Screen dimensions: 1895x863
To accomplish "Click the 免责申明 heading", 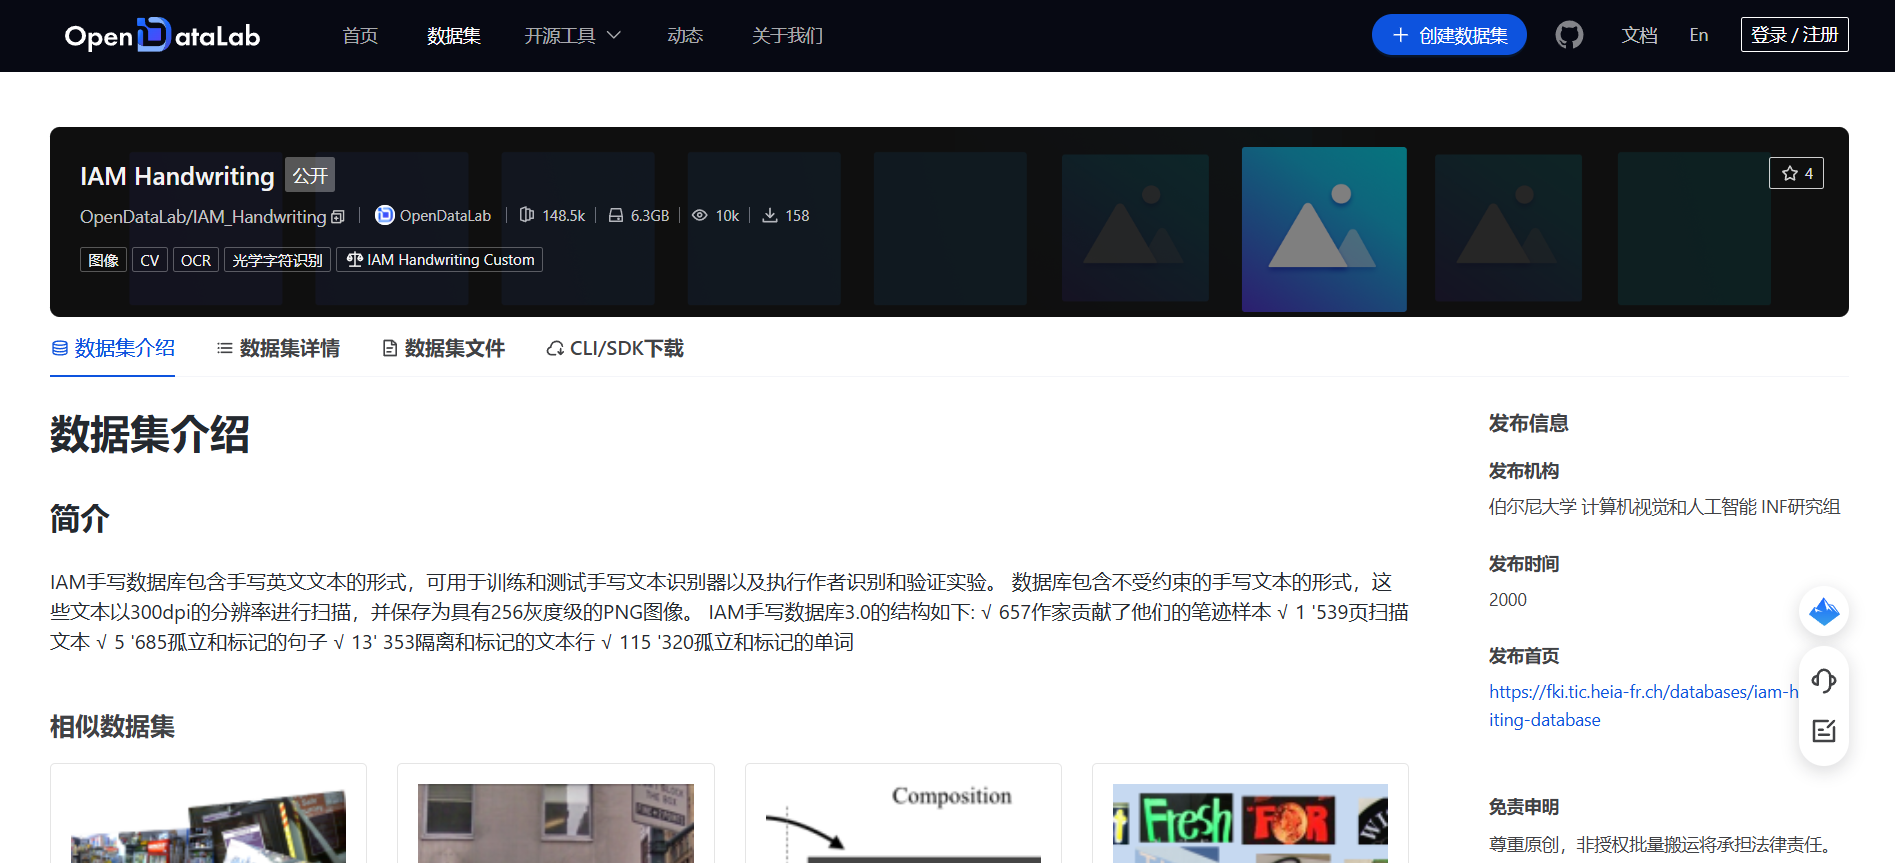I will click(x=1523, y=807).
